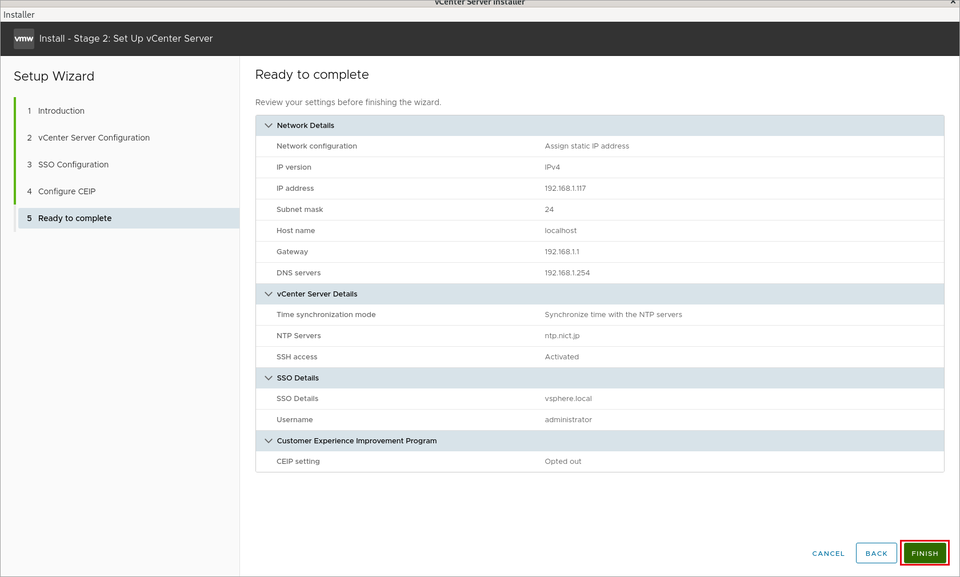Image resolution: width=960 pixels, height=577 pixels.
Task: Click the Ready to complete page heading
Action: click(x=312, y=75)
